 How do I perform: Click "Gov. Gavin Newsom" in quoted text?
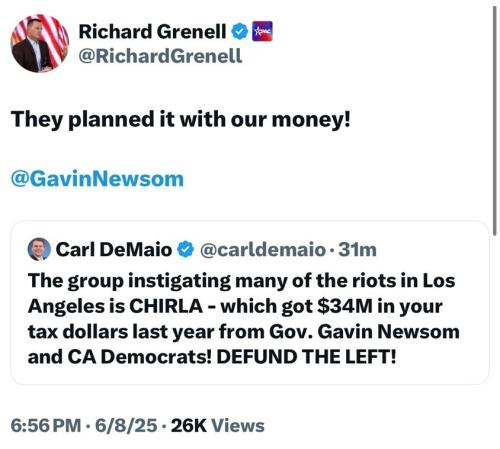click(x=364, y=332)
